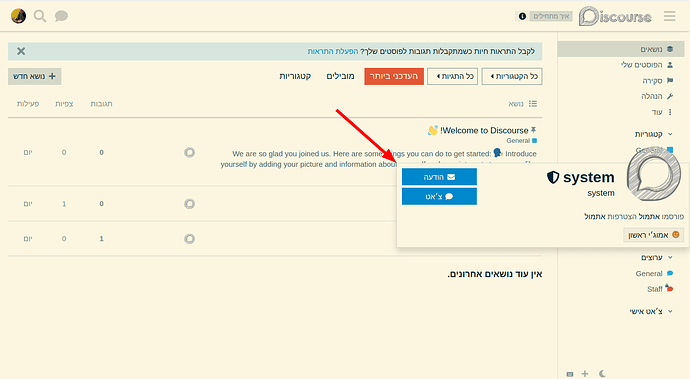The width and height of the screenshot is (690, 379).
Task: Click the pin icon beside Welcome to Discourse
Action: (533, 130)
